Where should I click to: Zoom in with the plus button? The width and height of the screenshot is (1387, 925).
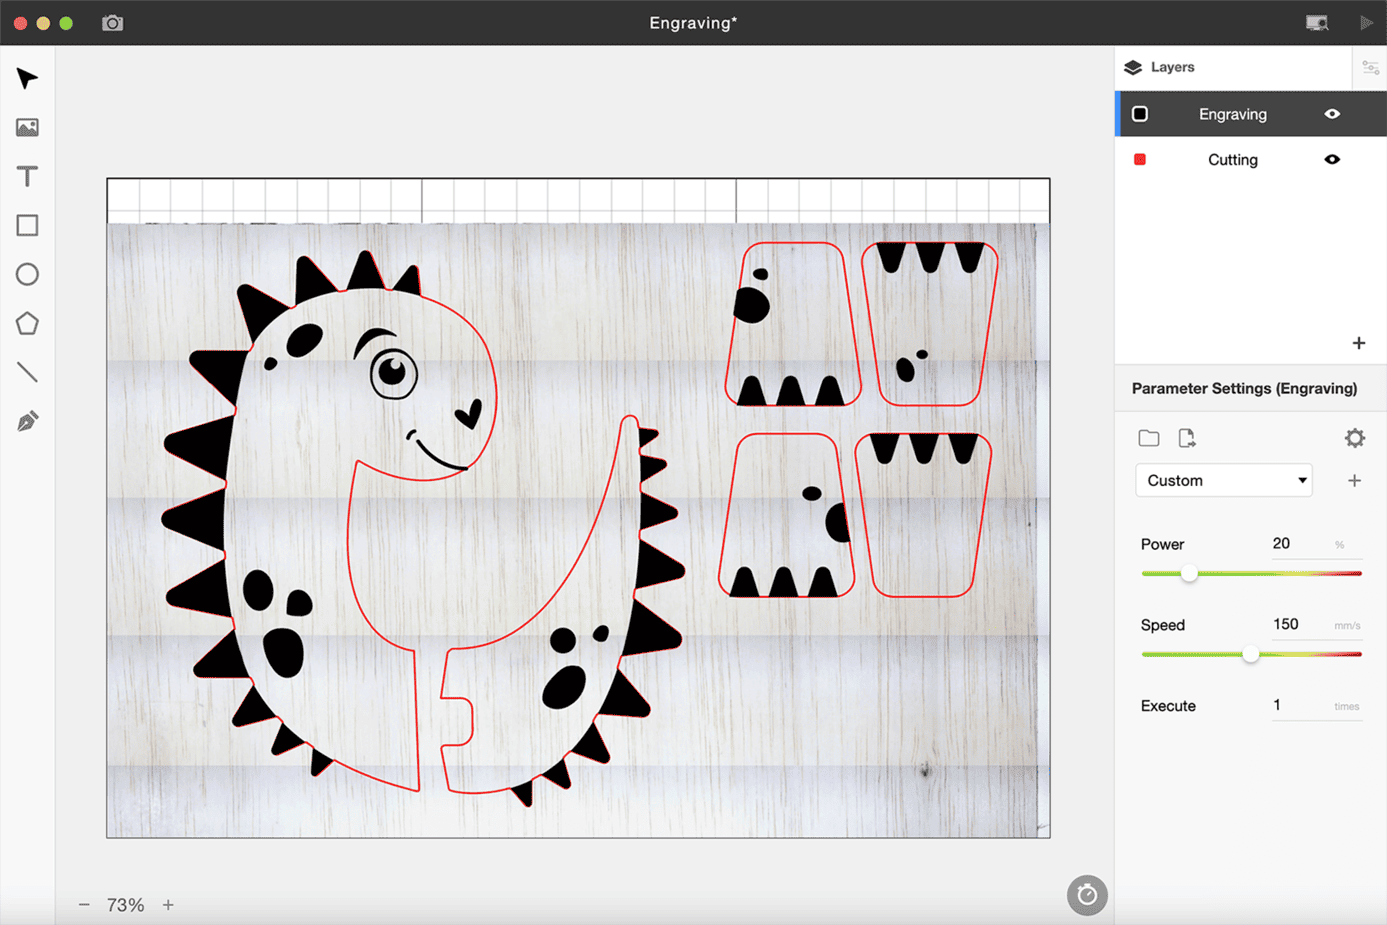coord(168,905)
